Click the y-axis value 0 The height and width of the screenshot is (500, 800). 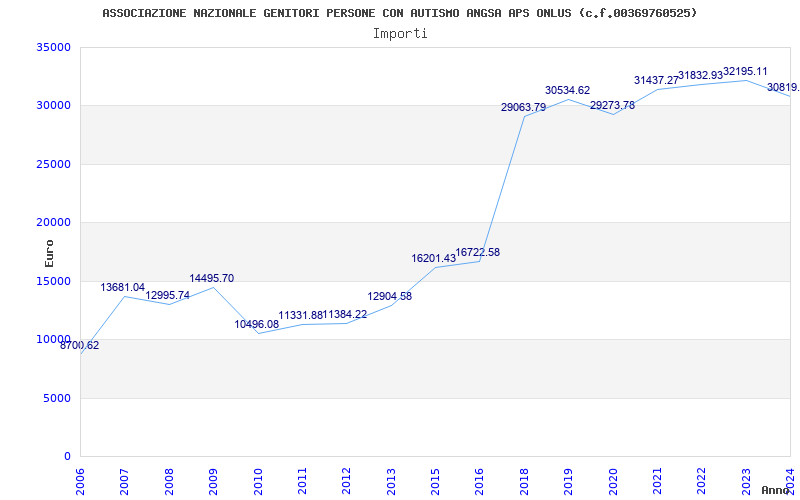point(67,456)
